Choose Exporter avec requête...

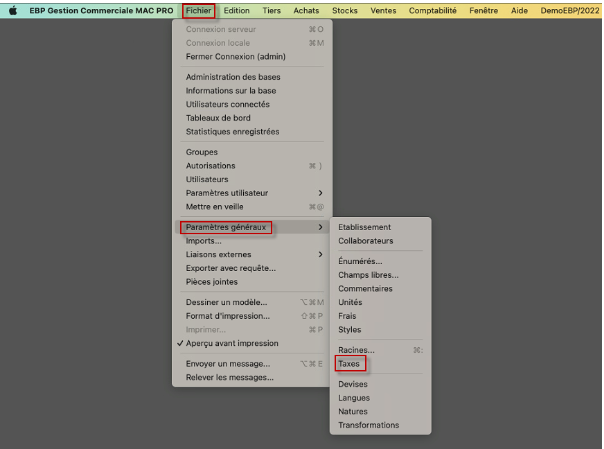[x=252, y=268]
